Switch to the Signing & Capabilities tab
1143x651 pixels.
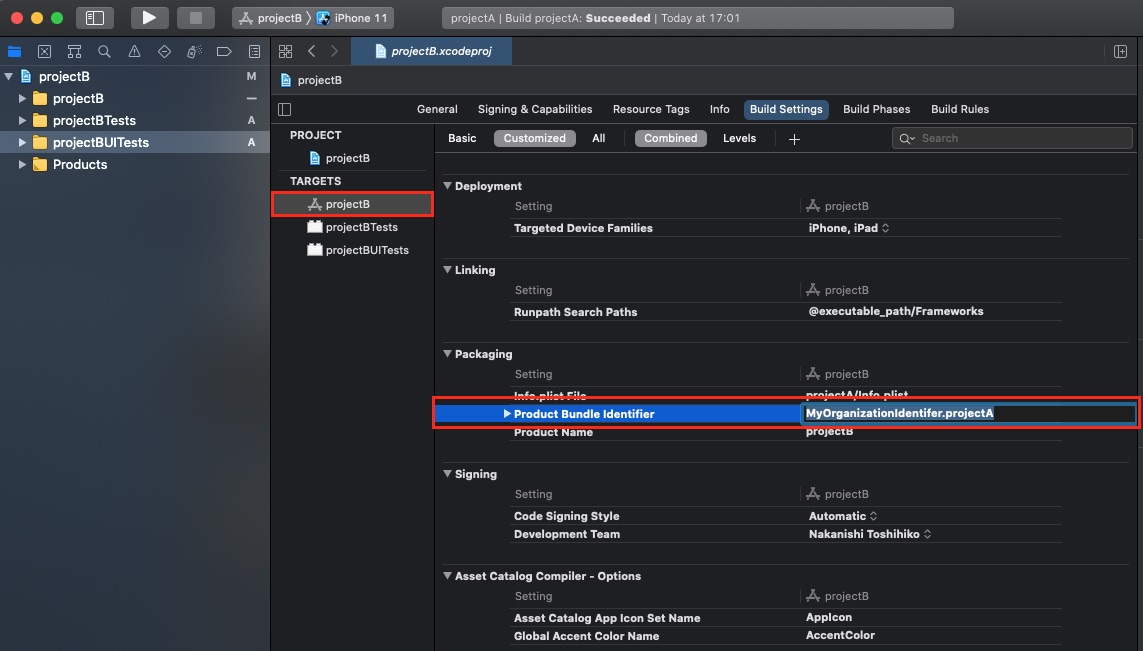click(535, 109)
